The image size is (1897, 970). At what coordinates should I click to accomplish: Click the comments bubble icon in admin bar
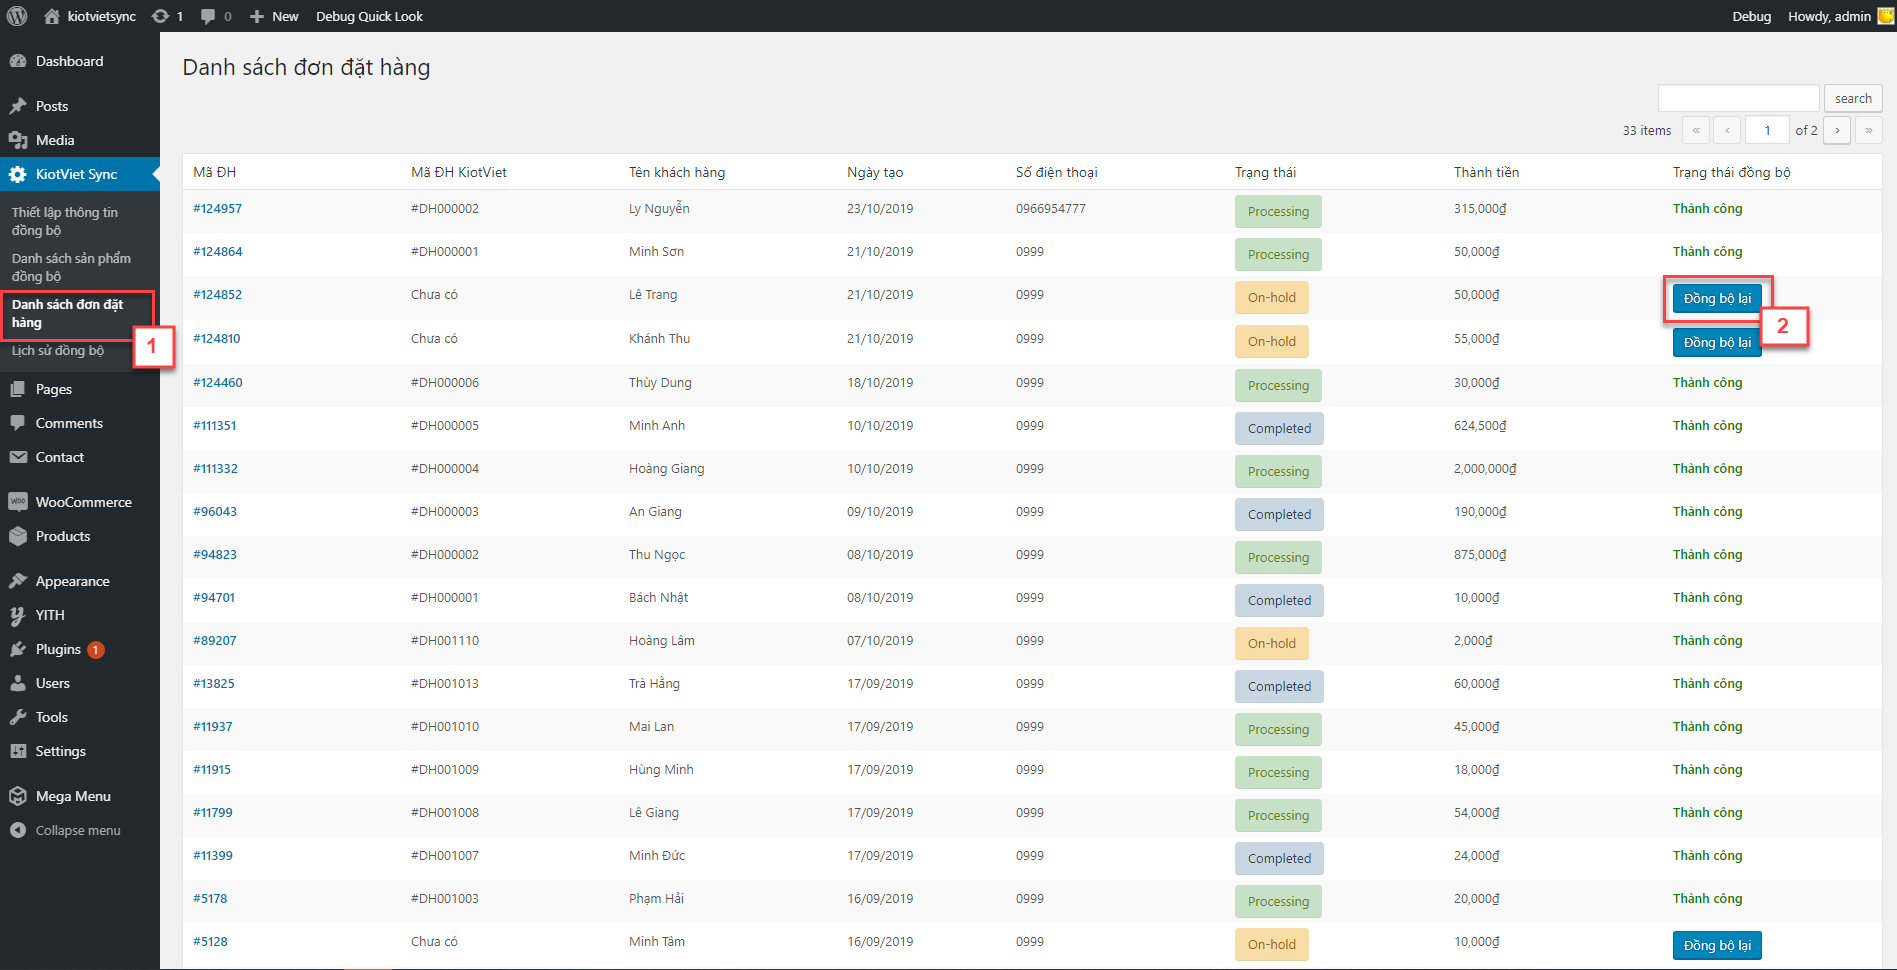click(208, 16)
